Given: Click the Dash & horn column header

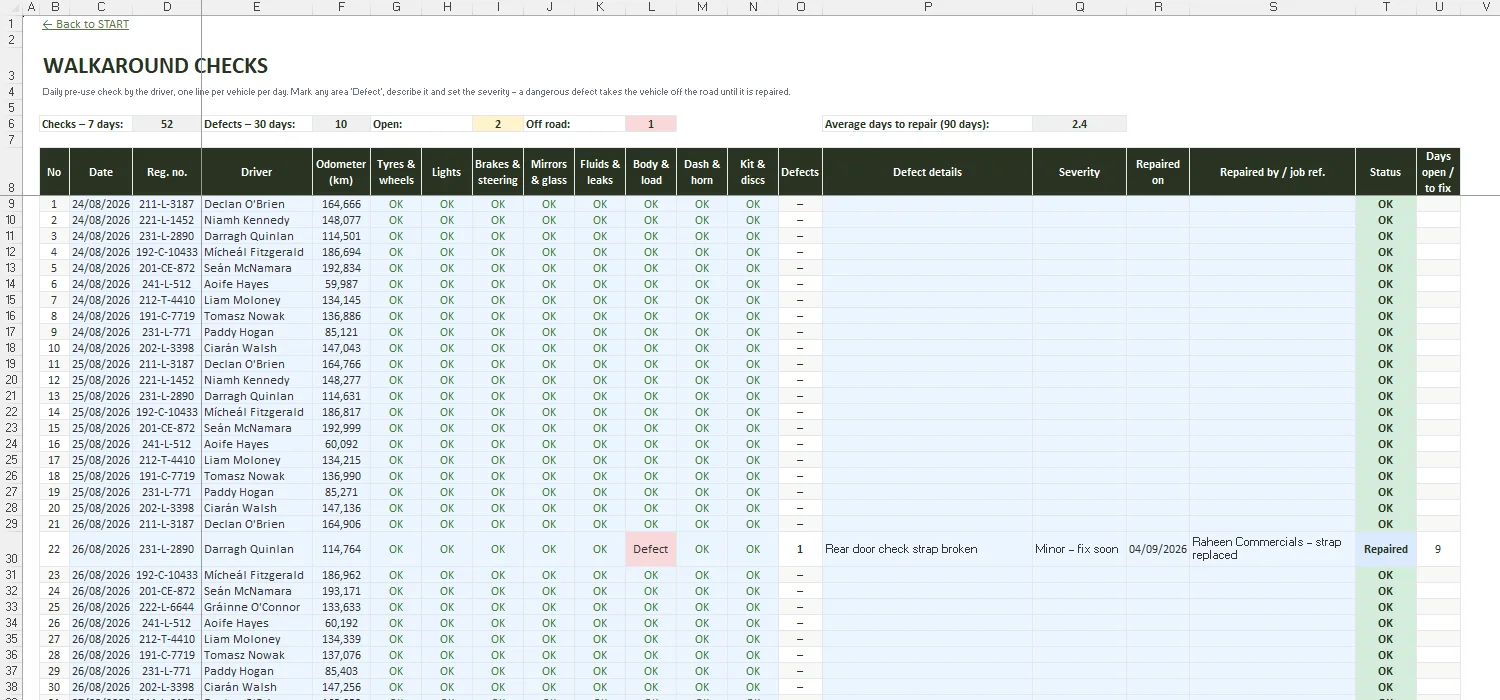Looking at the screenshot, I should click(x=702, y=172).
